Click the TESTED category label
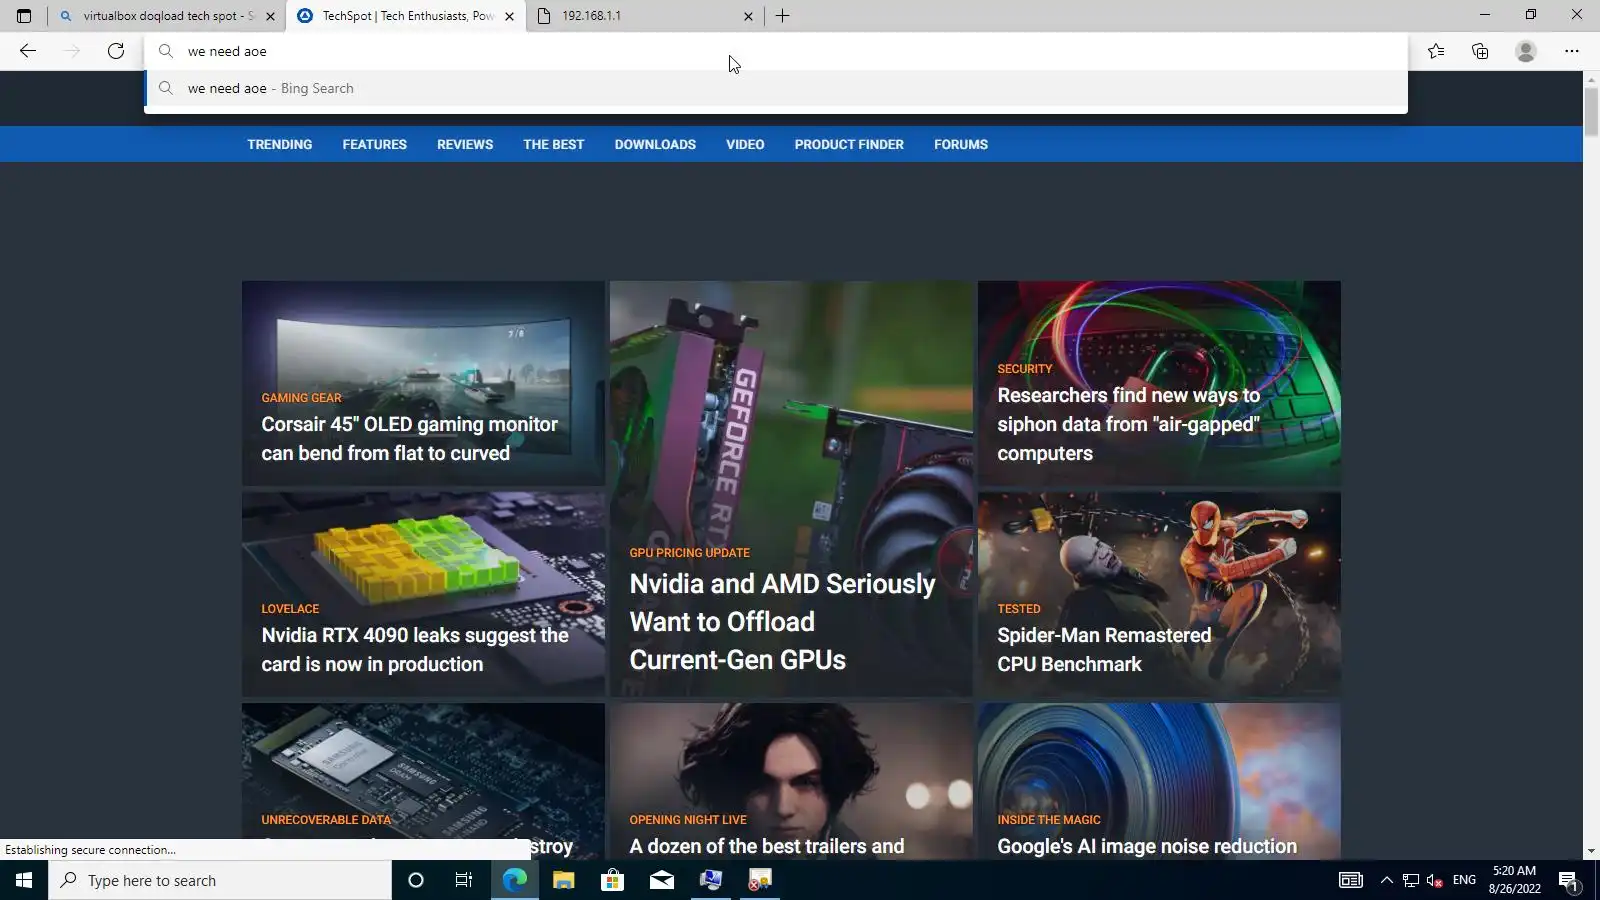Viewport: 1600px width, 900px height. pos(1019,609)
